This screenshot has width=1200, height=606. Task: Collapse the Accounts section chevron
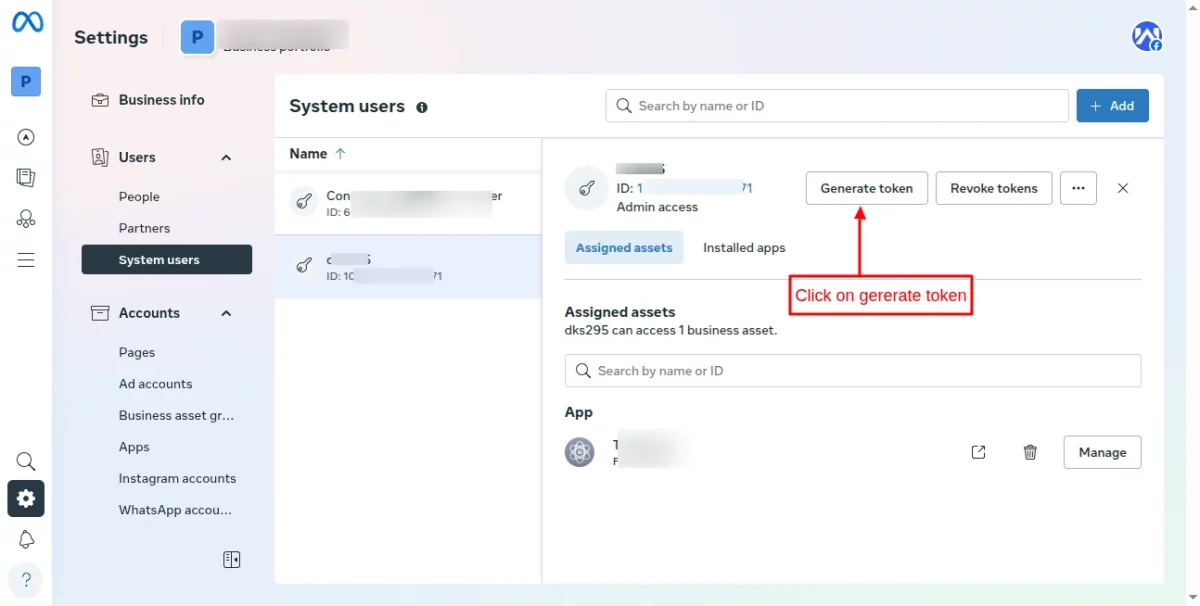pos(225,313)
